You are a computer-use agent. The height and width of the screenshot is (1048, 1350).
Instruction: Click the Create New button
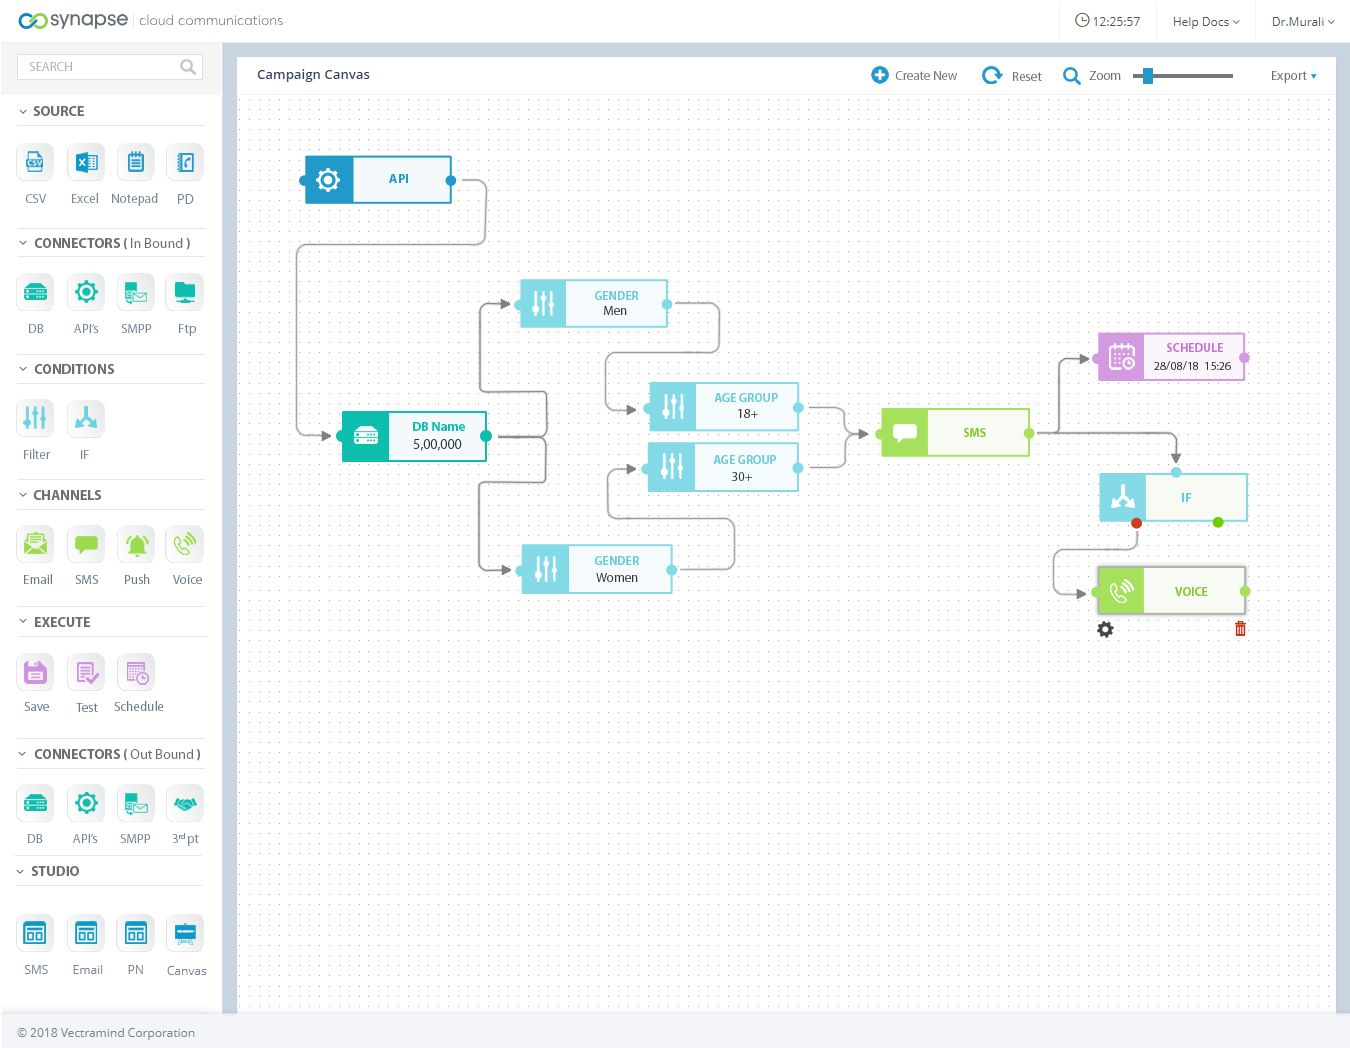click(x=914, y=76)
